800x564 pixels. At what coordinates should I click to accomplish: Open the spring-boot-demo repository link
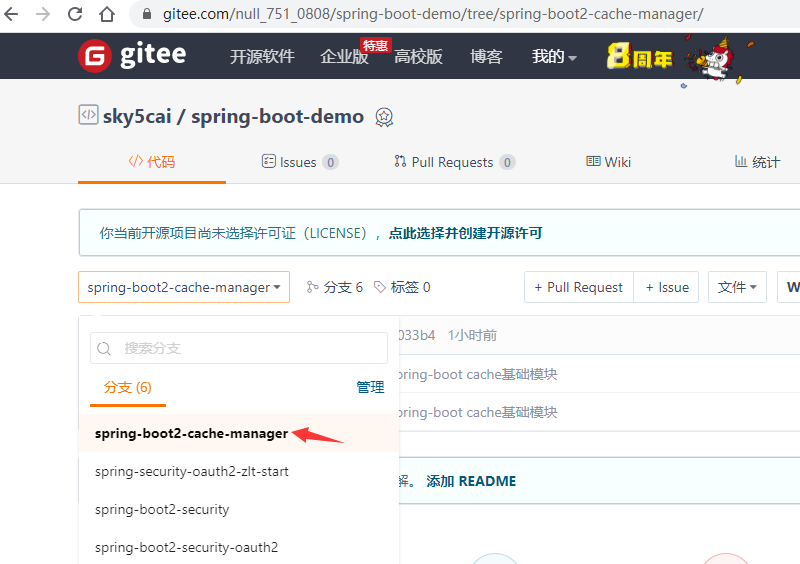tap(278, 116)
